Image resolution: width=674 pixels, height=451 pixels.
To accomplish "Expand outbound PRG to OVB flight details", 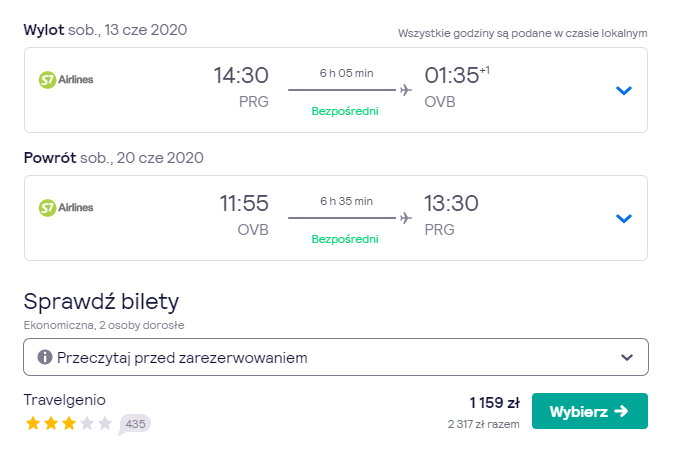I will (x=623, y=90).
